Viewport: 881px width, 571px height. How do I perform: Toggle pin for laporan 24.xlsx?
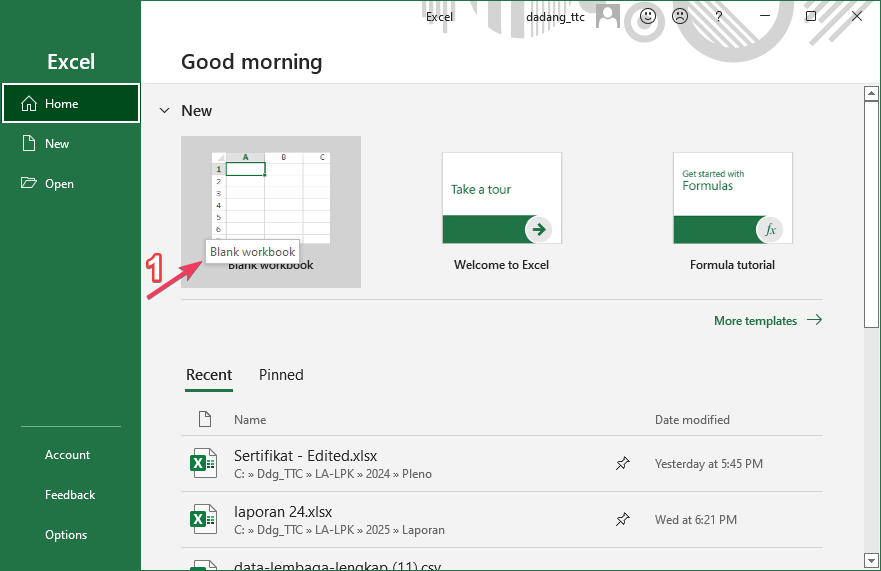(622, 520)
